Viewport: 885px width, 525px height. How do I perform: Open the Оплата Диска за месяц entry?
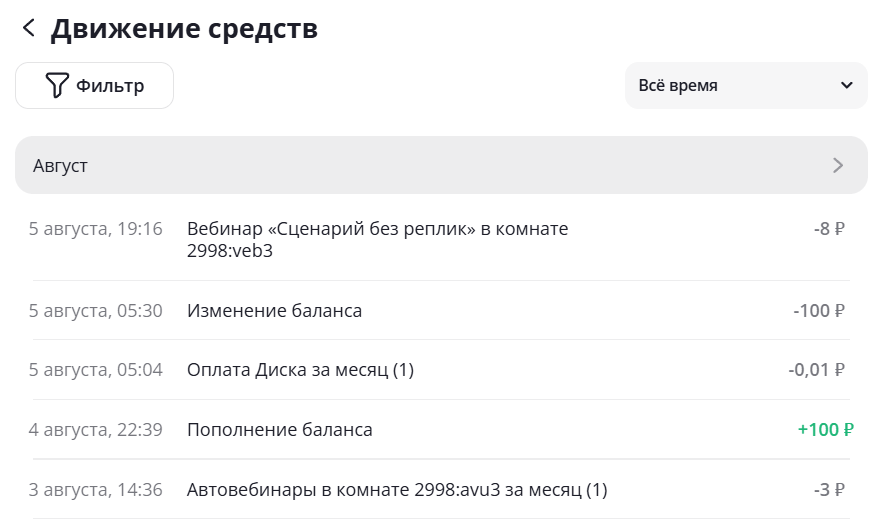point(300,370)
